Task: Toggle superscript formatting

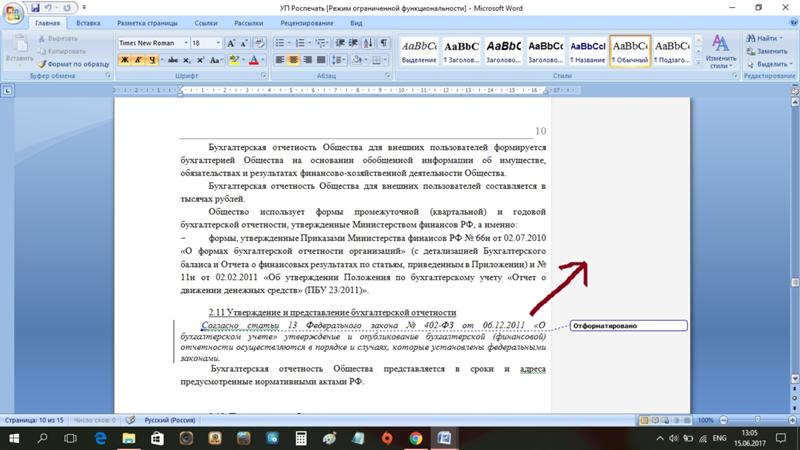Action: coord(201,60)
